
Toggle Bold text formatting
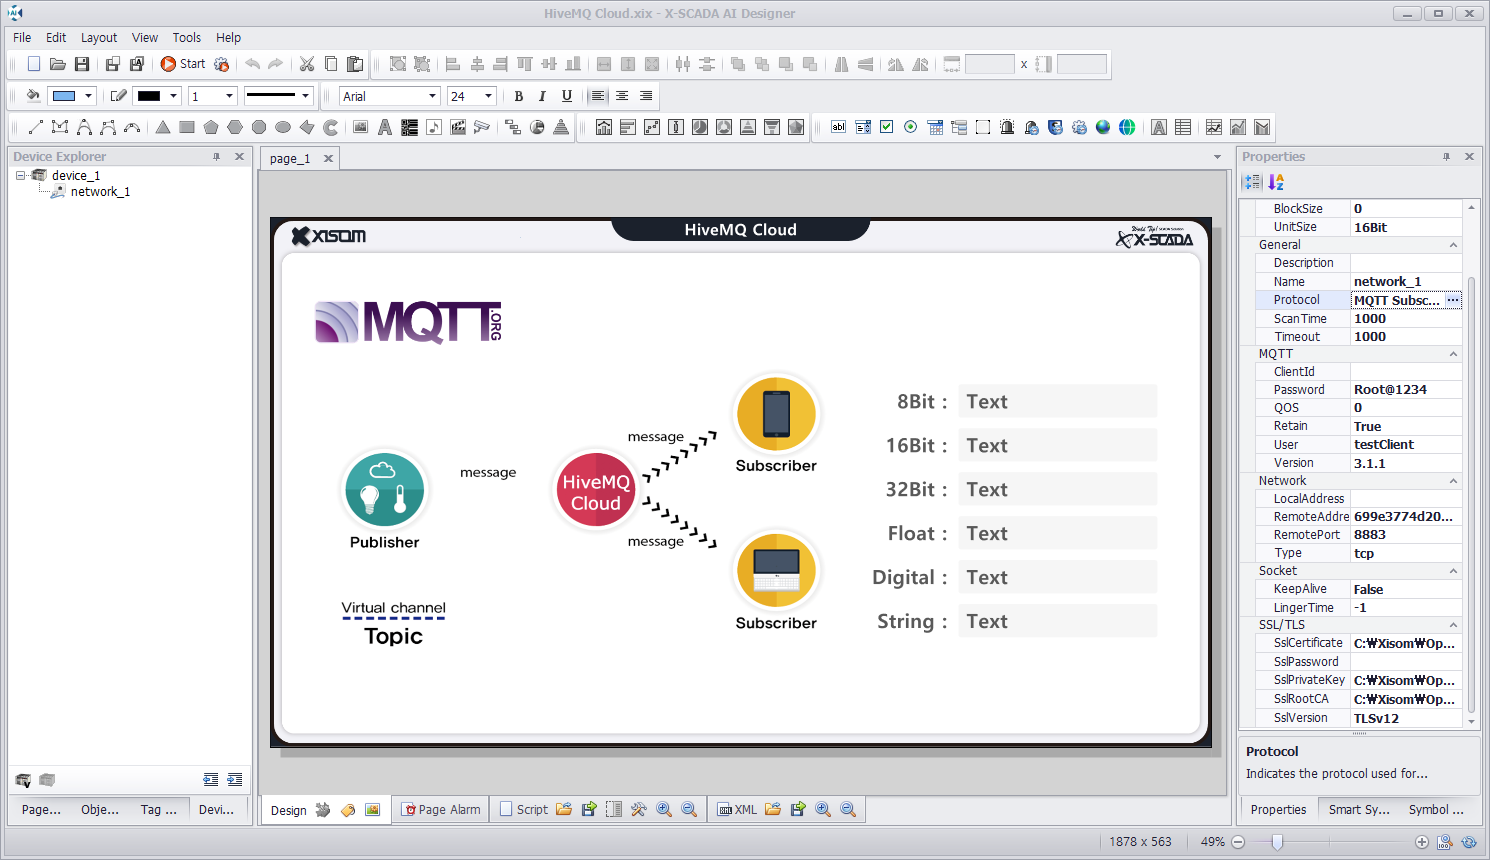pos(518,96)
